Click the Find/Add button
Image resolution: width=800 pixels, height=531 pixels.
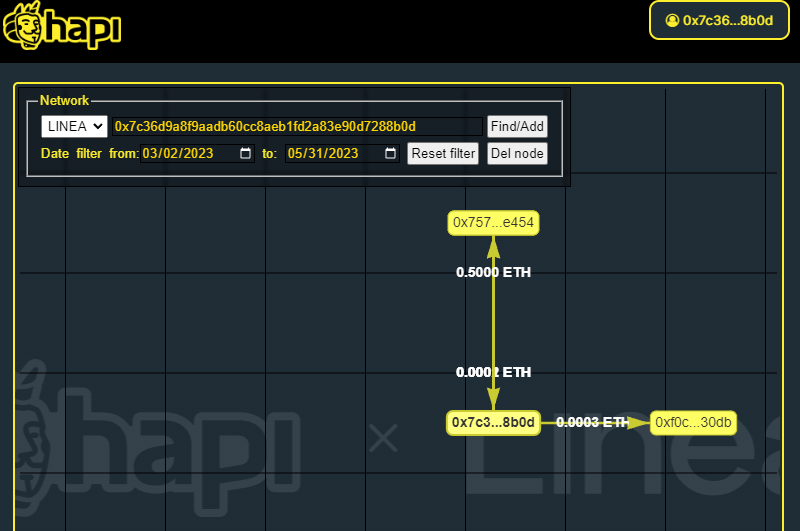point(517,127)
